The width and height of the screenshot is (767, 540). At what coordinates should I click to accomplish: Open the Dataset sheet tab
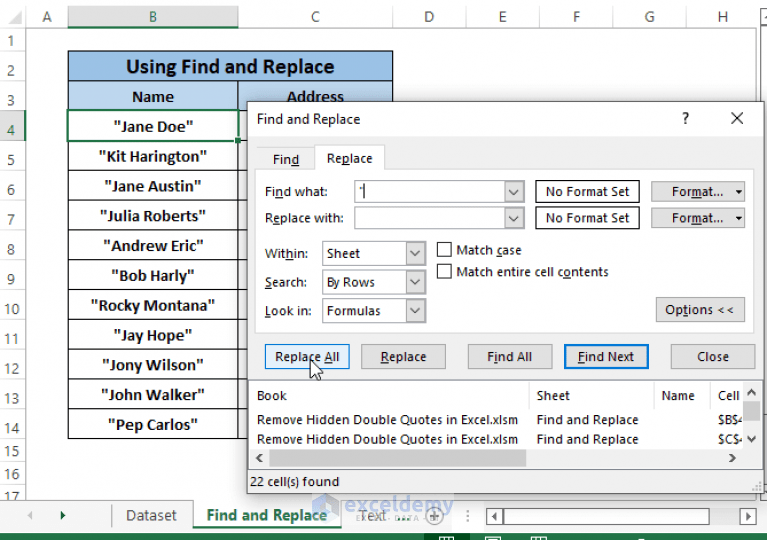pos(151,515)
